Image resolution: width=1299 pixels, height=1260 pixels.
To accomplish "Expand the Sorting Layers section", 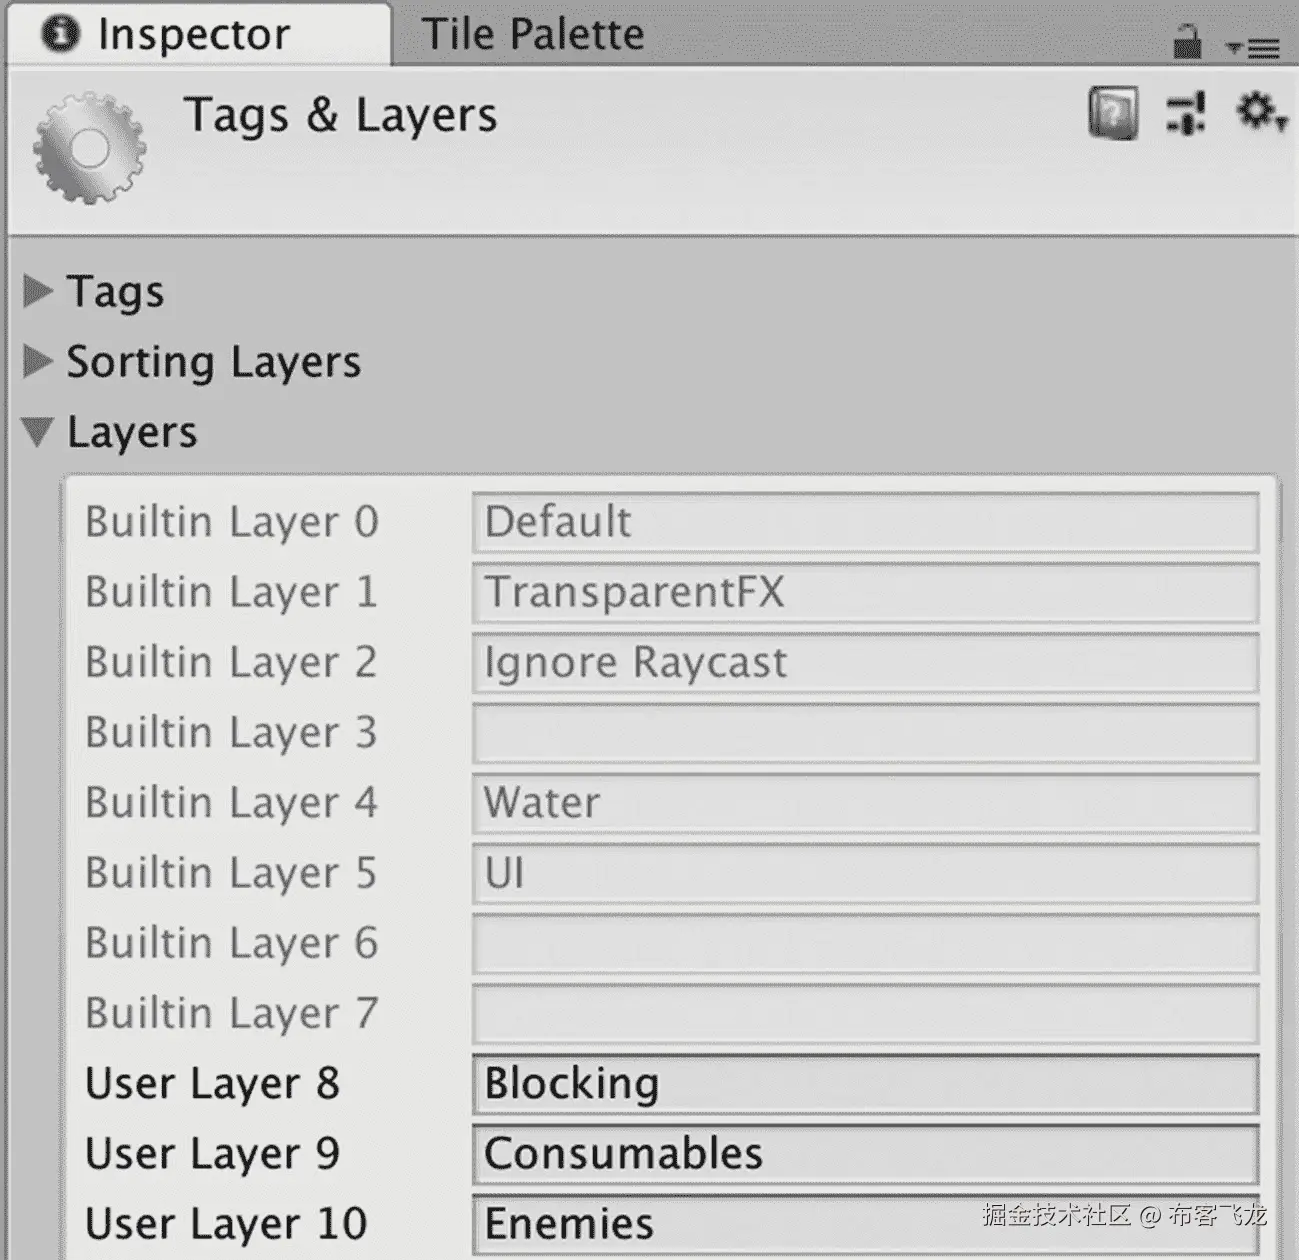I will click(x=38, y=361).
